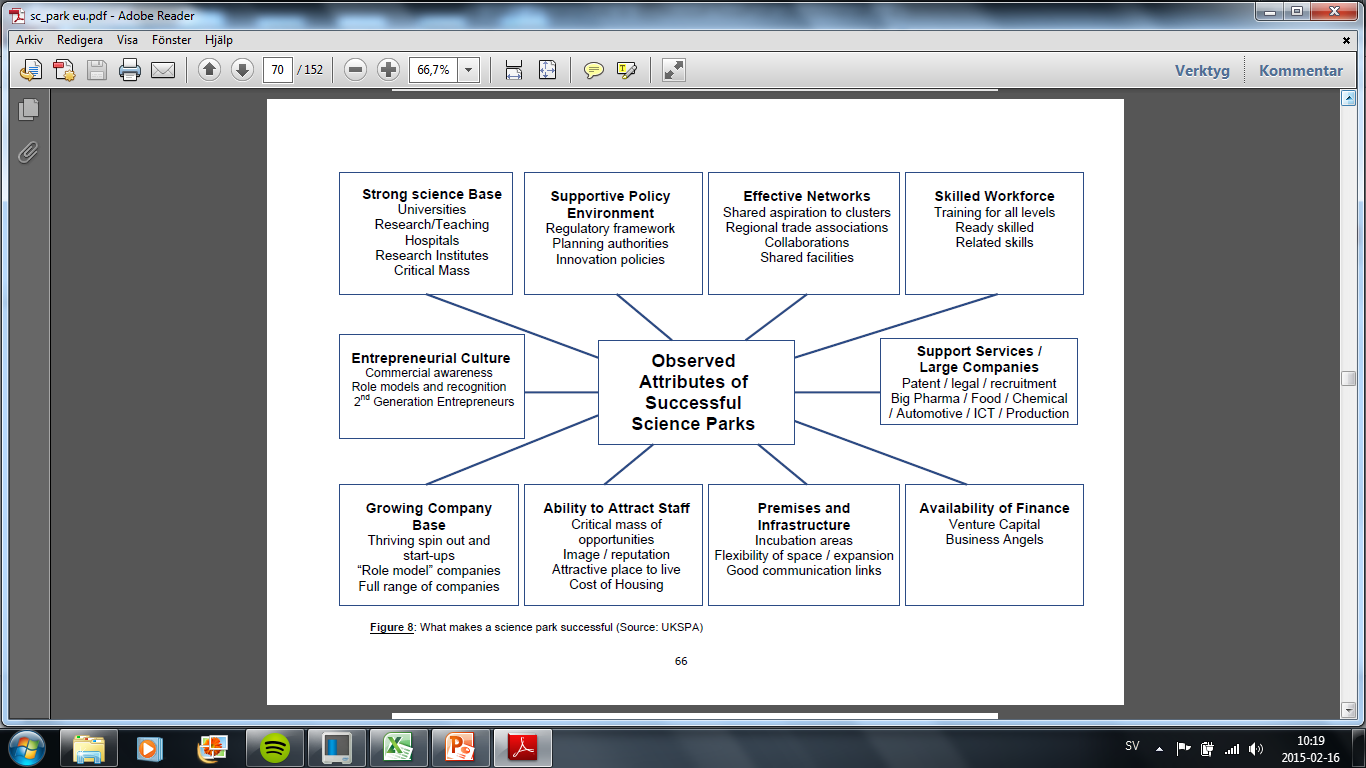Open the Hjälp menu
The width and height of the screenshot is (1366, 768).
(218, 40)
